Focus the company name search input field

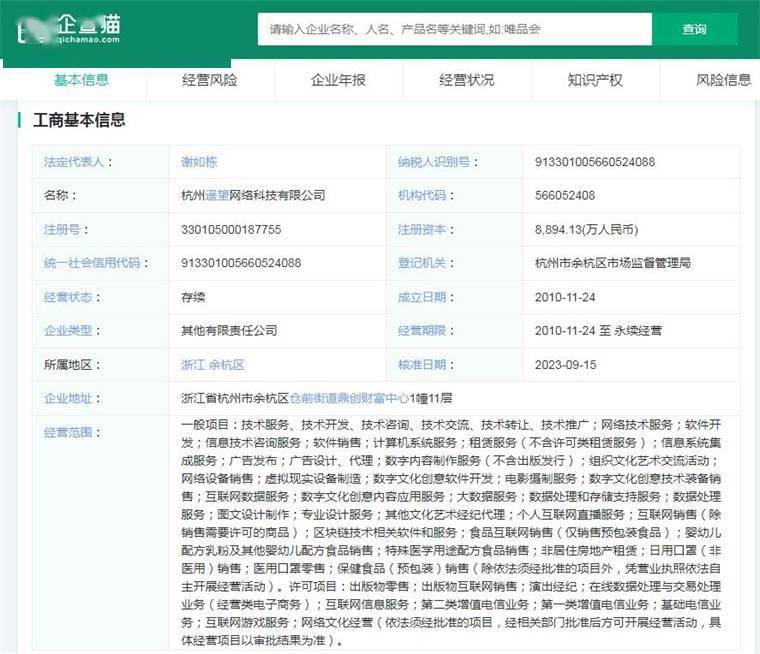point(455,29)
